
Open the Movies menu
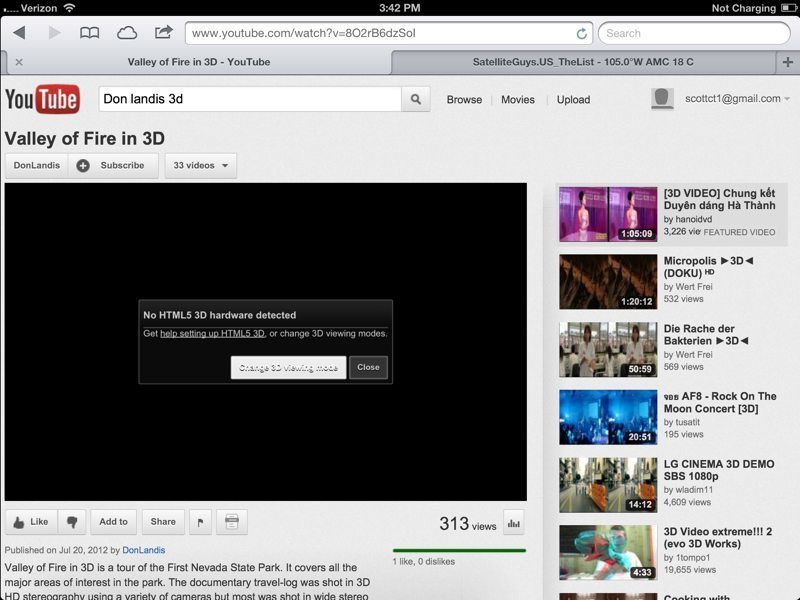518,99
